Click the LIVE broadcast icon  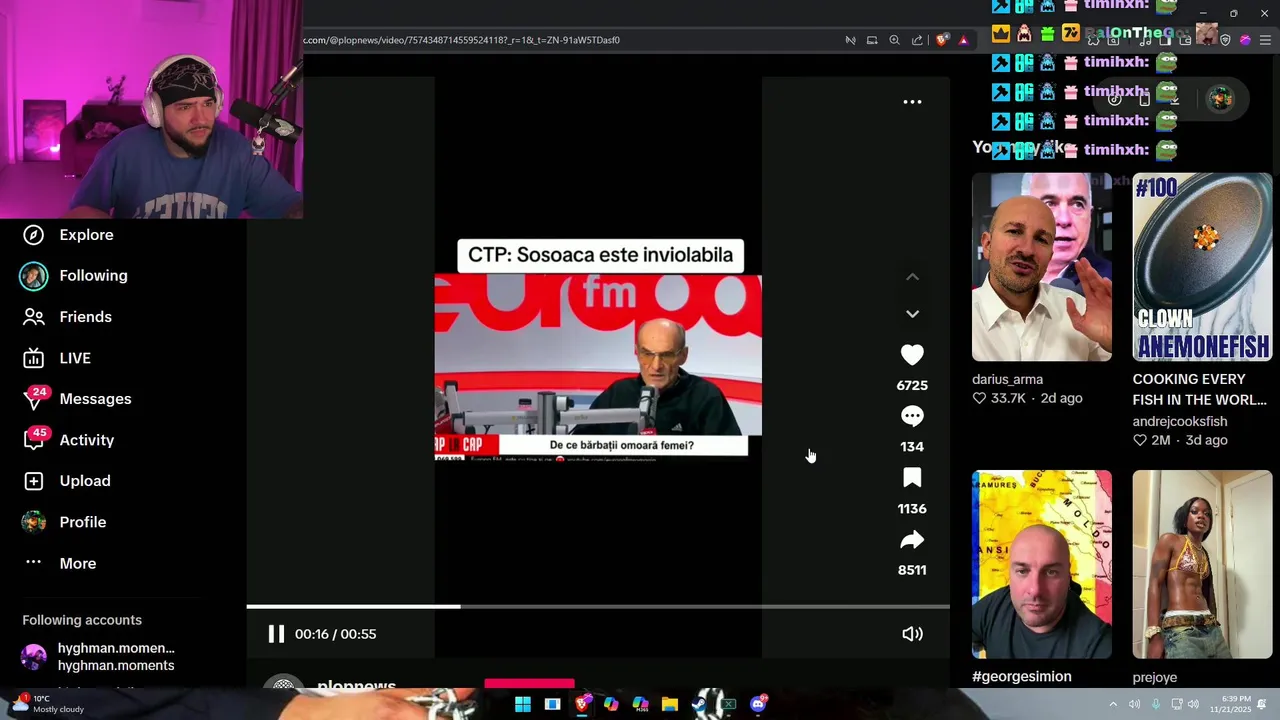(x=33, y=358)
